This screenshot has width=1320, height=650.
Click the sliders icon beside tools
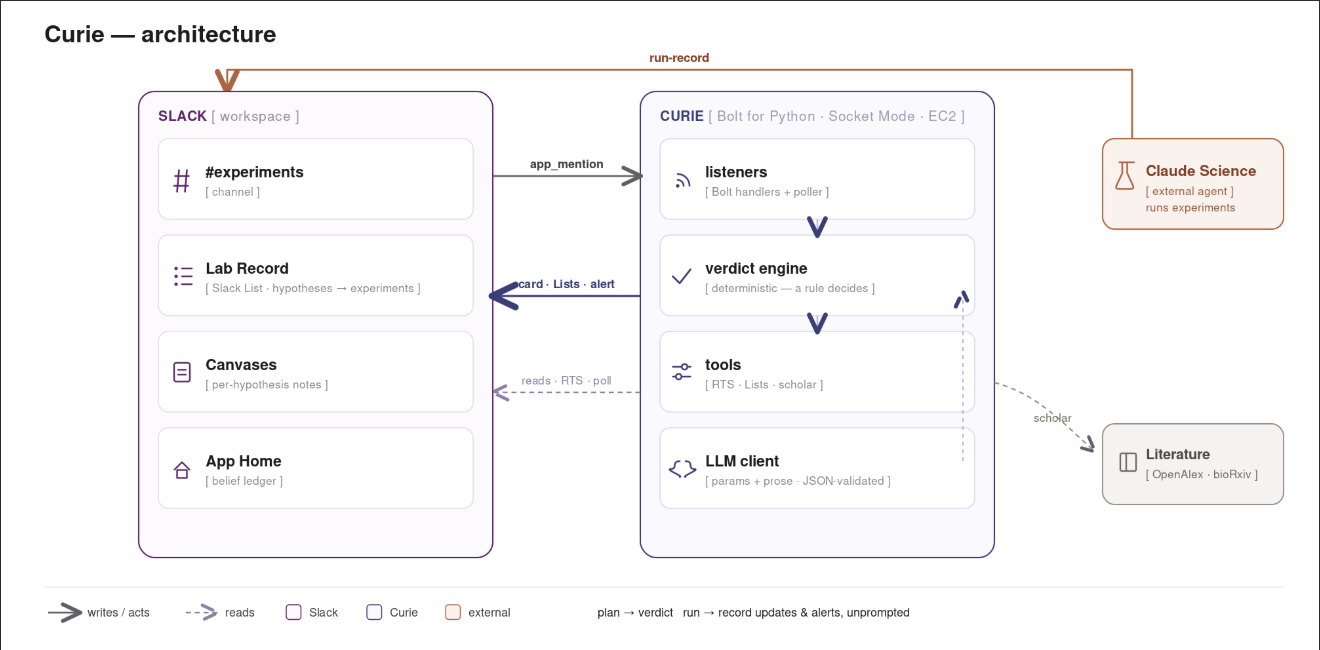tap(682, 373)
